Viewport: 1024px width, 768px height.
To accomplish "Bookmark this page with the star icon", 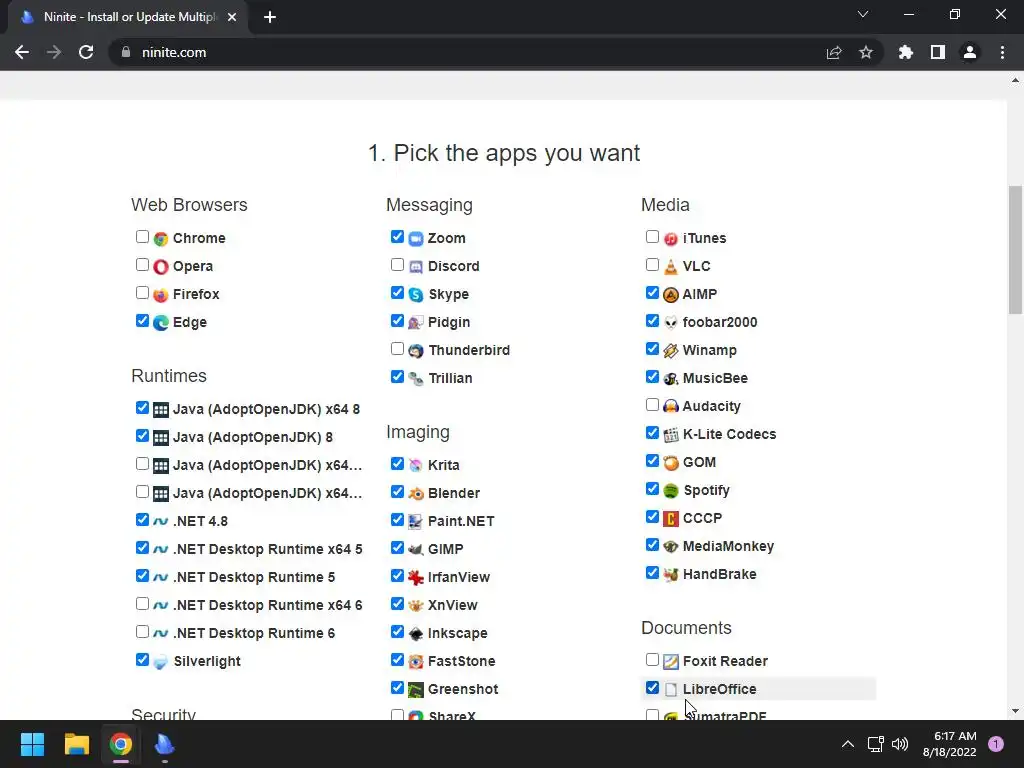I will [866, 52].
